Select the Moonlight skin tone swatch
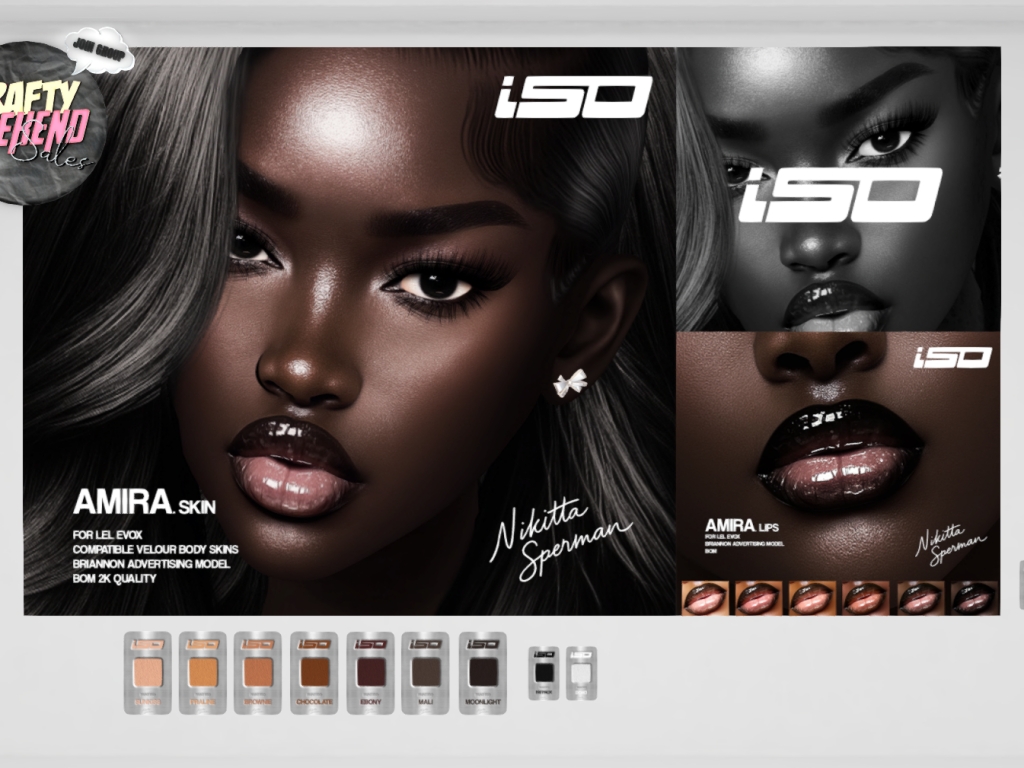This screenshot has width=1024, height=768. [483, 673]
